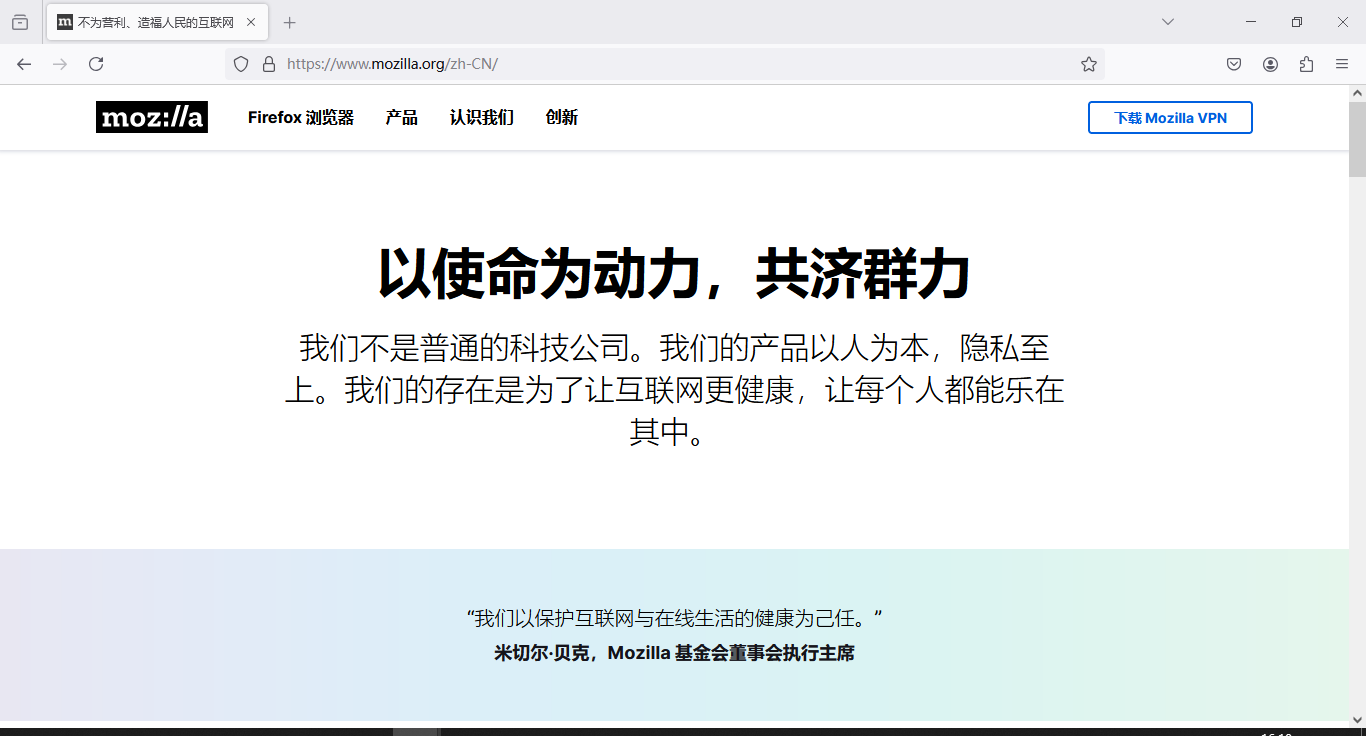Viewport: 1366px width, 736px height.
Task: Save page to Pocket
Action: click(1234, 64)
